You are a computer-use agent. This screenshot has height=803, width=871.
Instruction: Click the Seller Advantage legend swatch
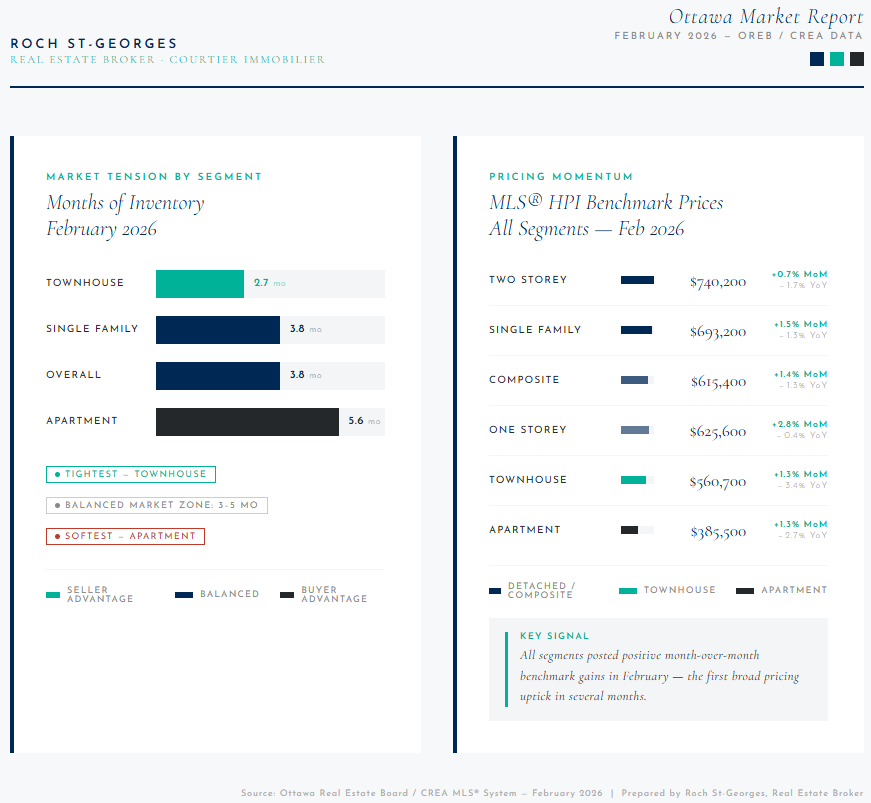pyautogui.click(x=53, y=595)
